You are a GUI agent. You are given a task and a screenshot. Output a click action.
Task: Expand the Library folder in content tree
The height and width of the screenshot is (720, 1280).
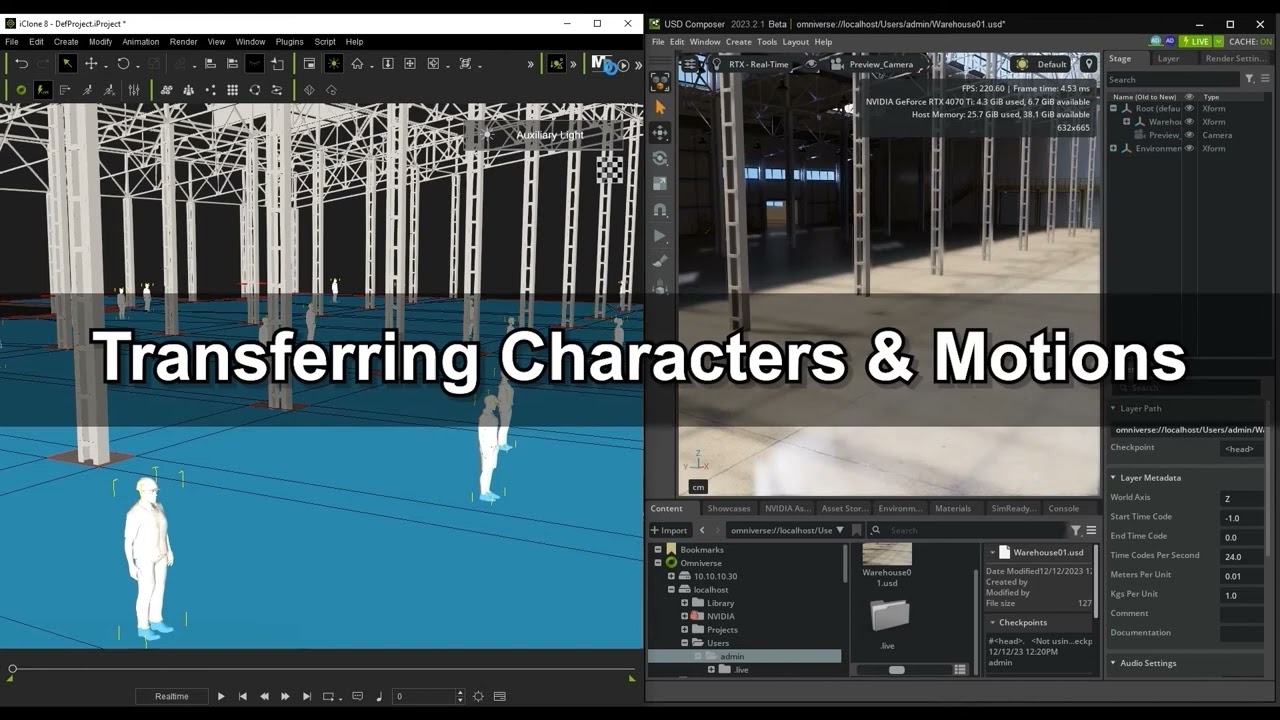click(685, 603)
